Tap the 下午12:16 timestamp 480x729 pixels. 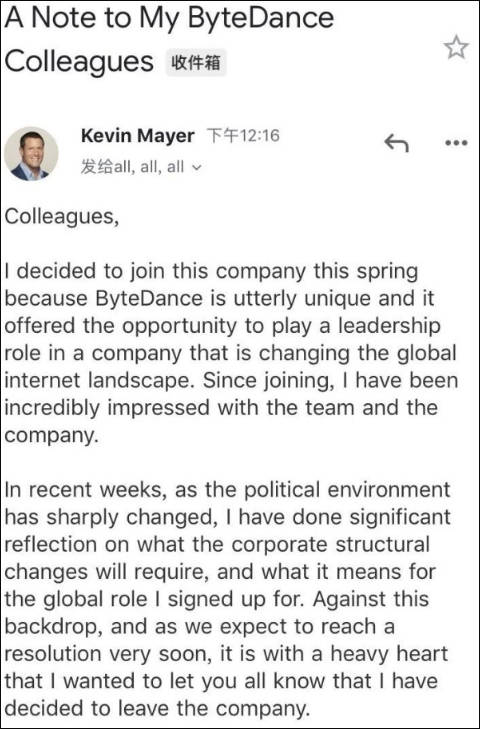[x=242, y=136]
